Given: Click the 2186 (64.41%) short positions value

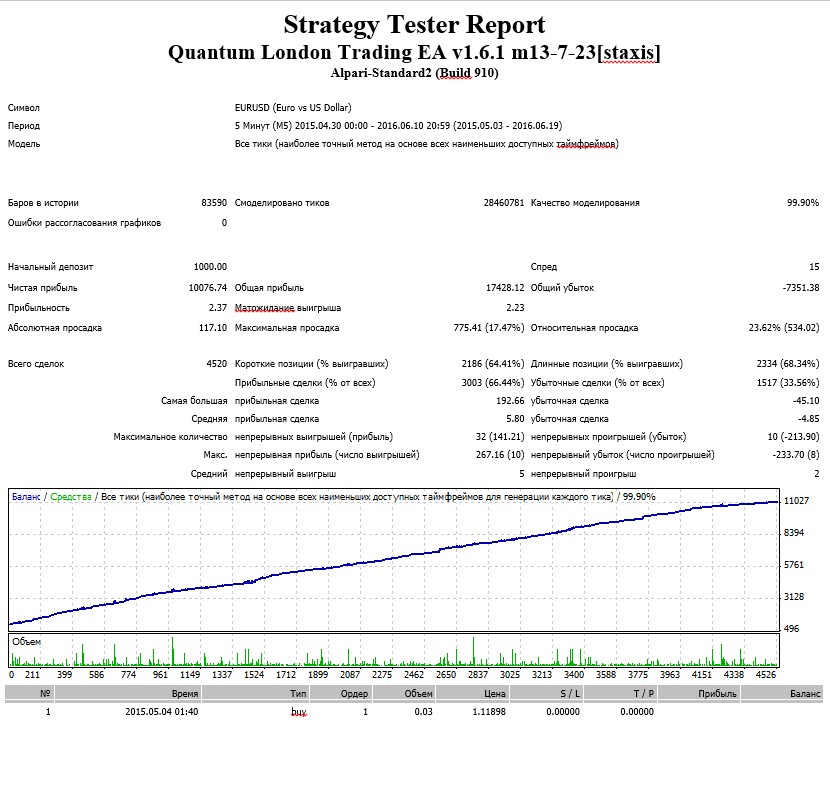Looking at the screenshot, I should [492, 364].
